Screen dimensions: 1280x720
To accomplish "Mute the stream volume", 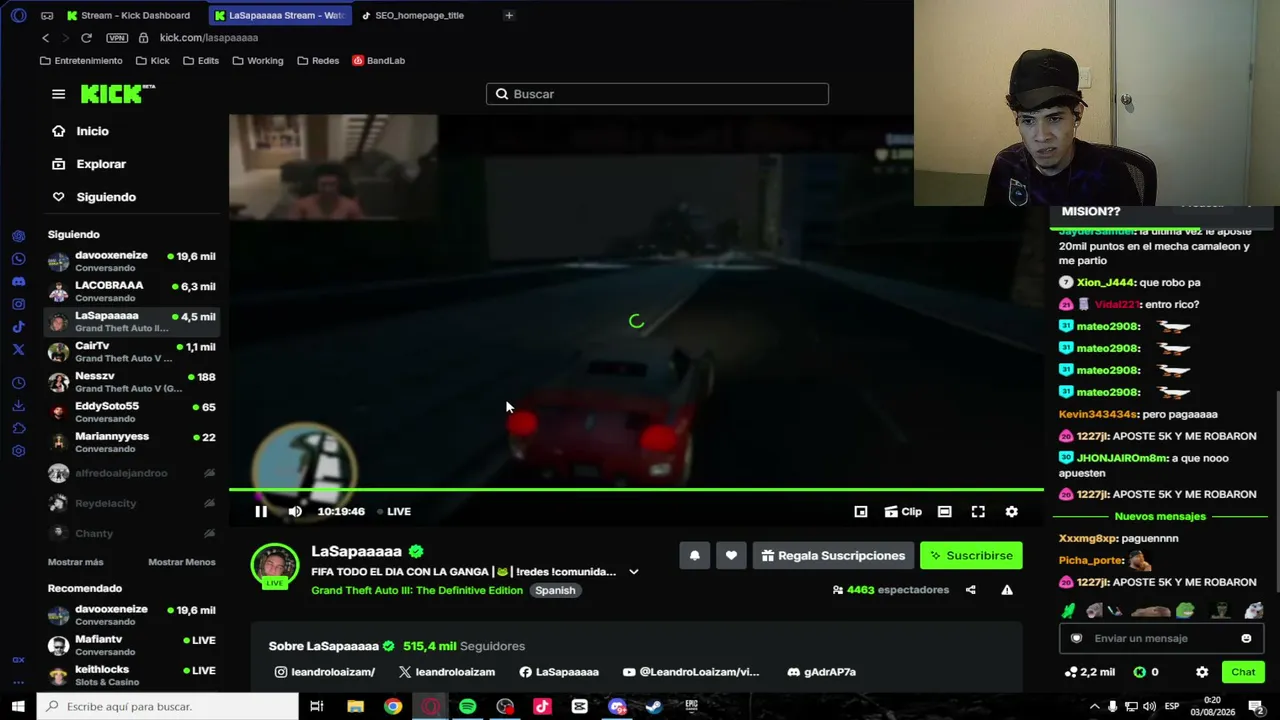I will point(295,511).
